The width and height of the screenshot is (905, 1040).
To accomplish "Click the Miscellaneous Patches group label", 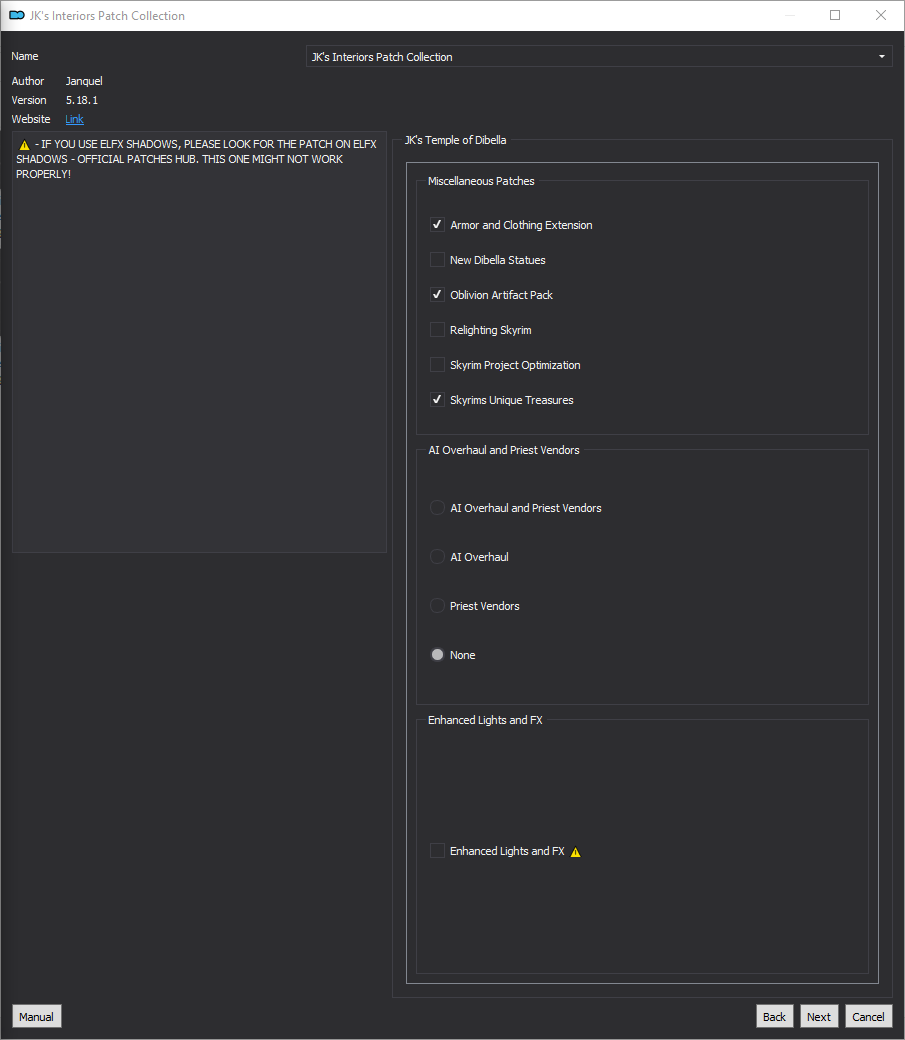I will point(481,181).
